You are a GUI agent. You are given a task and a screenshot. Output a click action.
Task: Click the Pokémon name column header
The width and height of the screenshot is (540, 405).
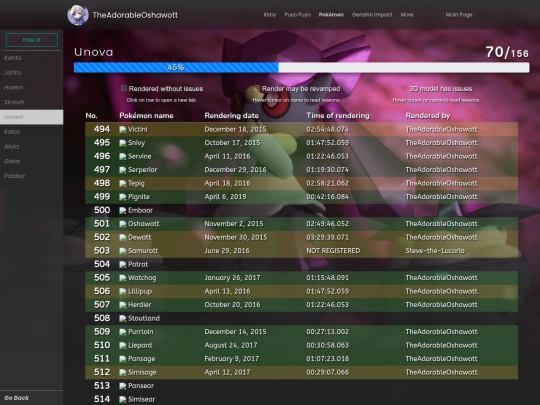(146, 116)
